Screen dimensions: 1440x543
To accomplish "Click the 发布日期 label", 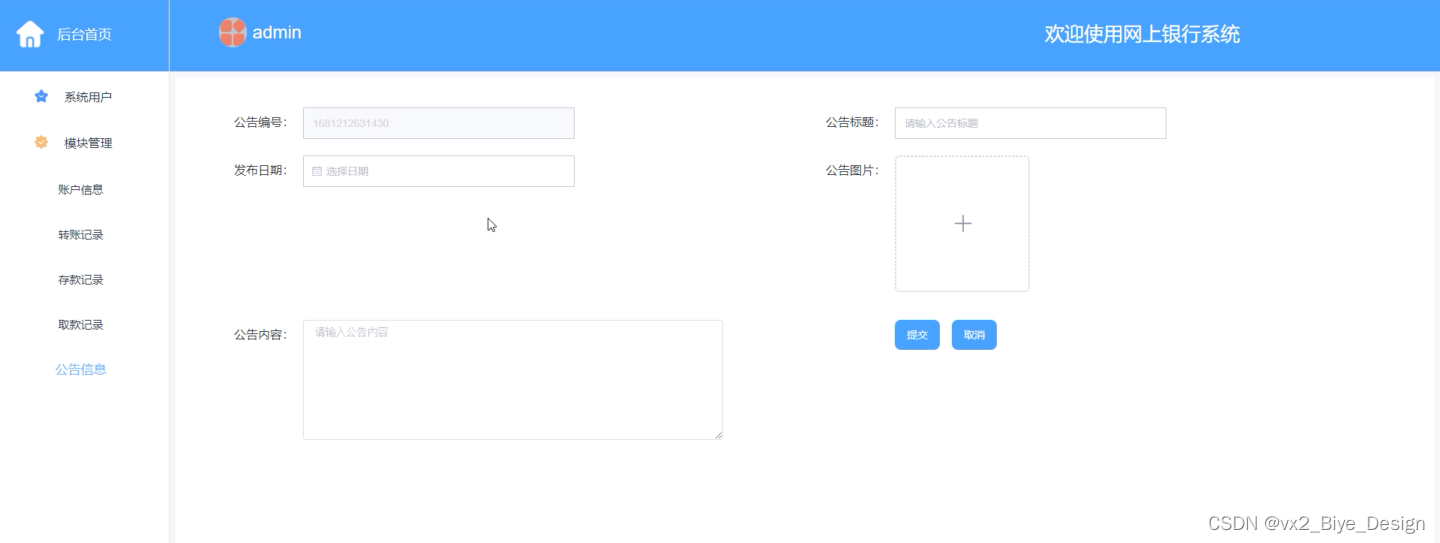I will click(260, 171).
